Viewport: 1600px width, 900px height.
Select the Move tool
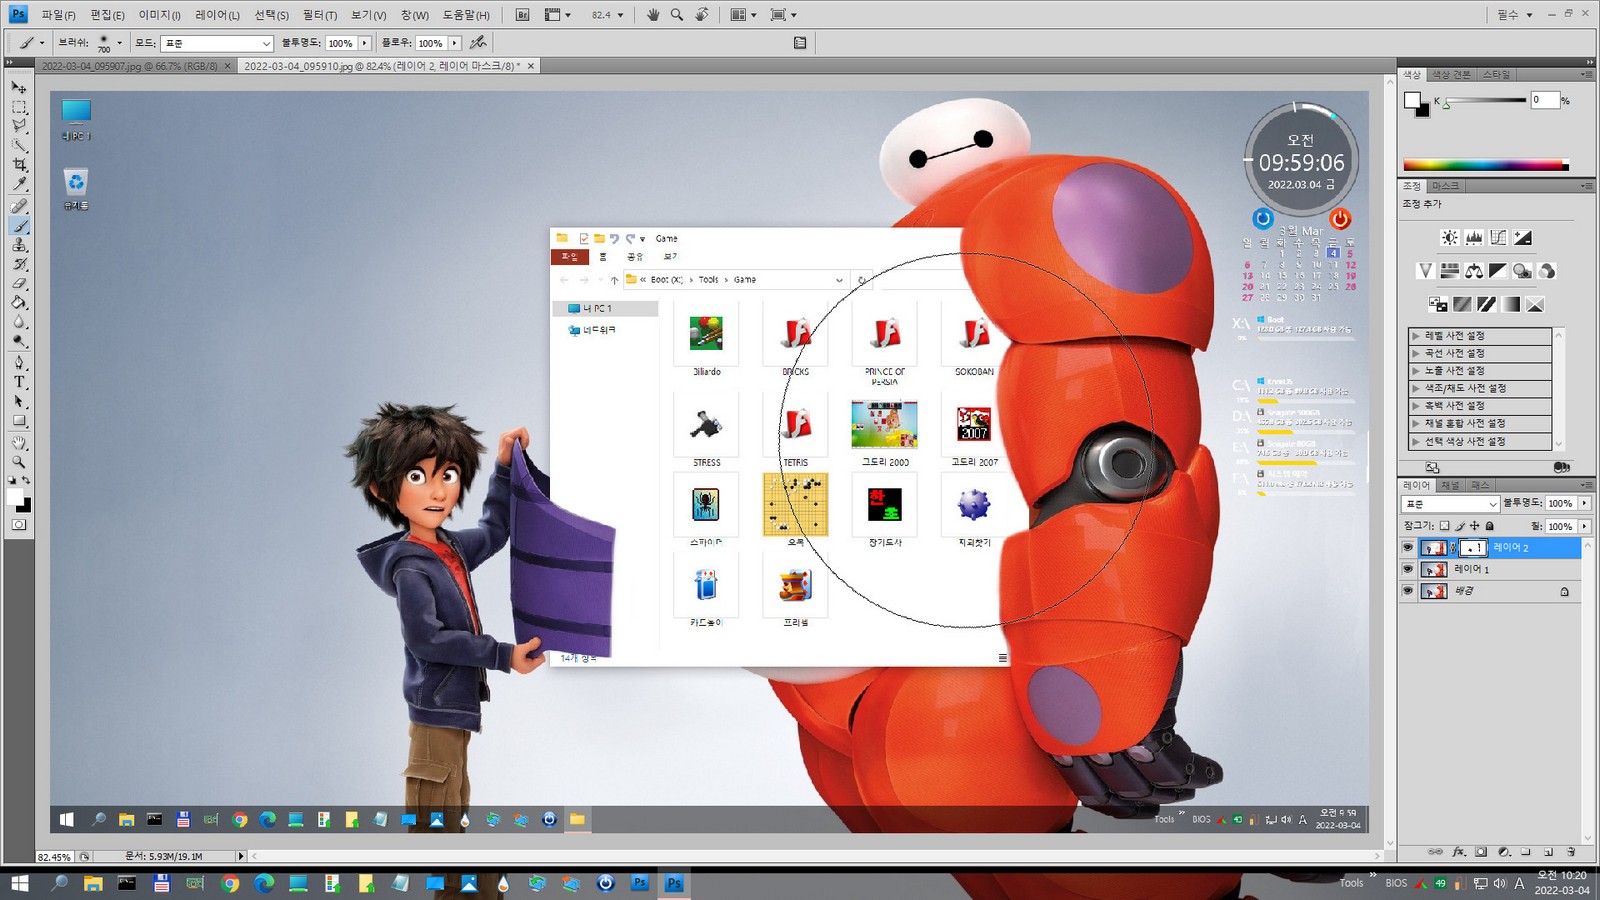(19, 87)
